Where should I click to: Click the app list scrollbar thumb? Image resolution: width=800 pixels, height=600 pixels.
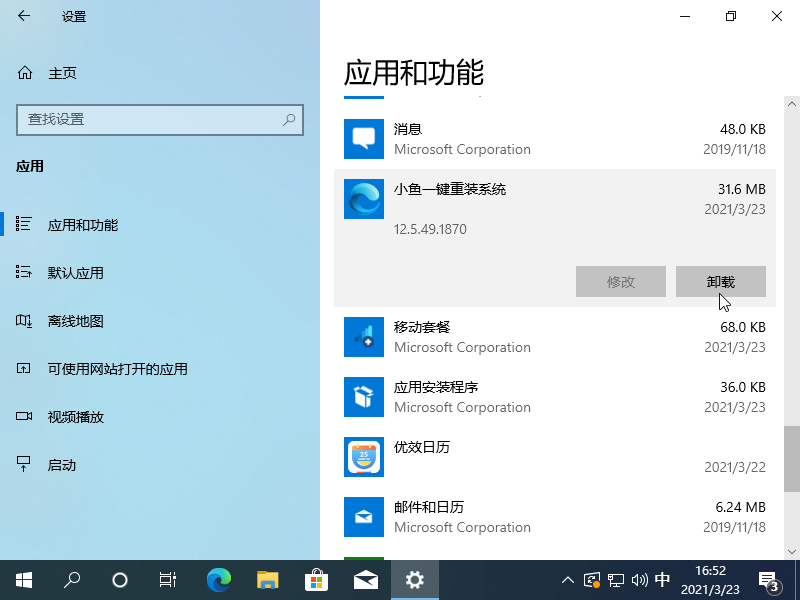pos(791,459)
